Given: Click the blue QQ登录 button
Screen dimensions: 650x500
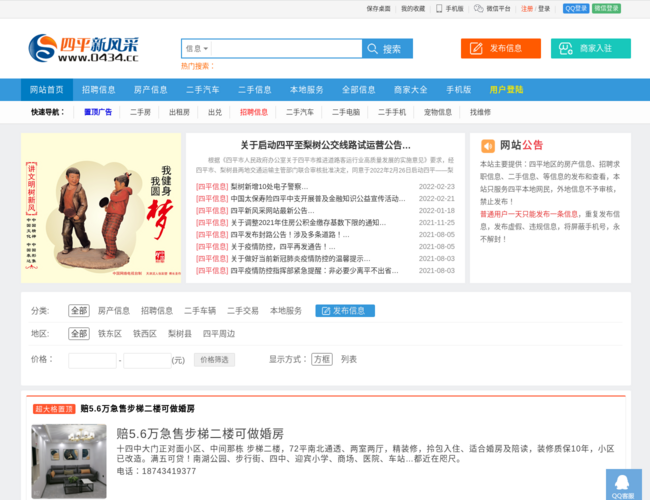Looking at the screenshot, I should tap(576, 9).
